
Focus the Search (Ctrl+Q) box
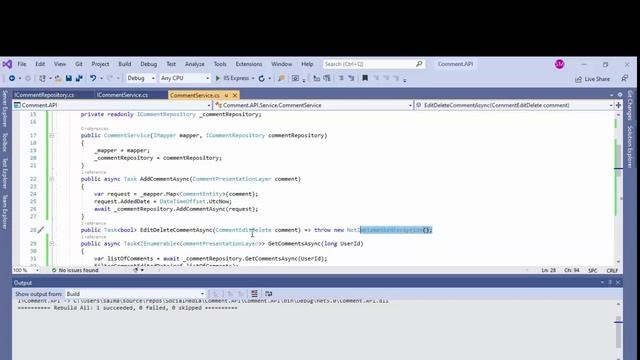pyautogui.click(x=373, y=64)
